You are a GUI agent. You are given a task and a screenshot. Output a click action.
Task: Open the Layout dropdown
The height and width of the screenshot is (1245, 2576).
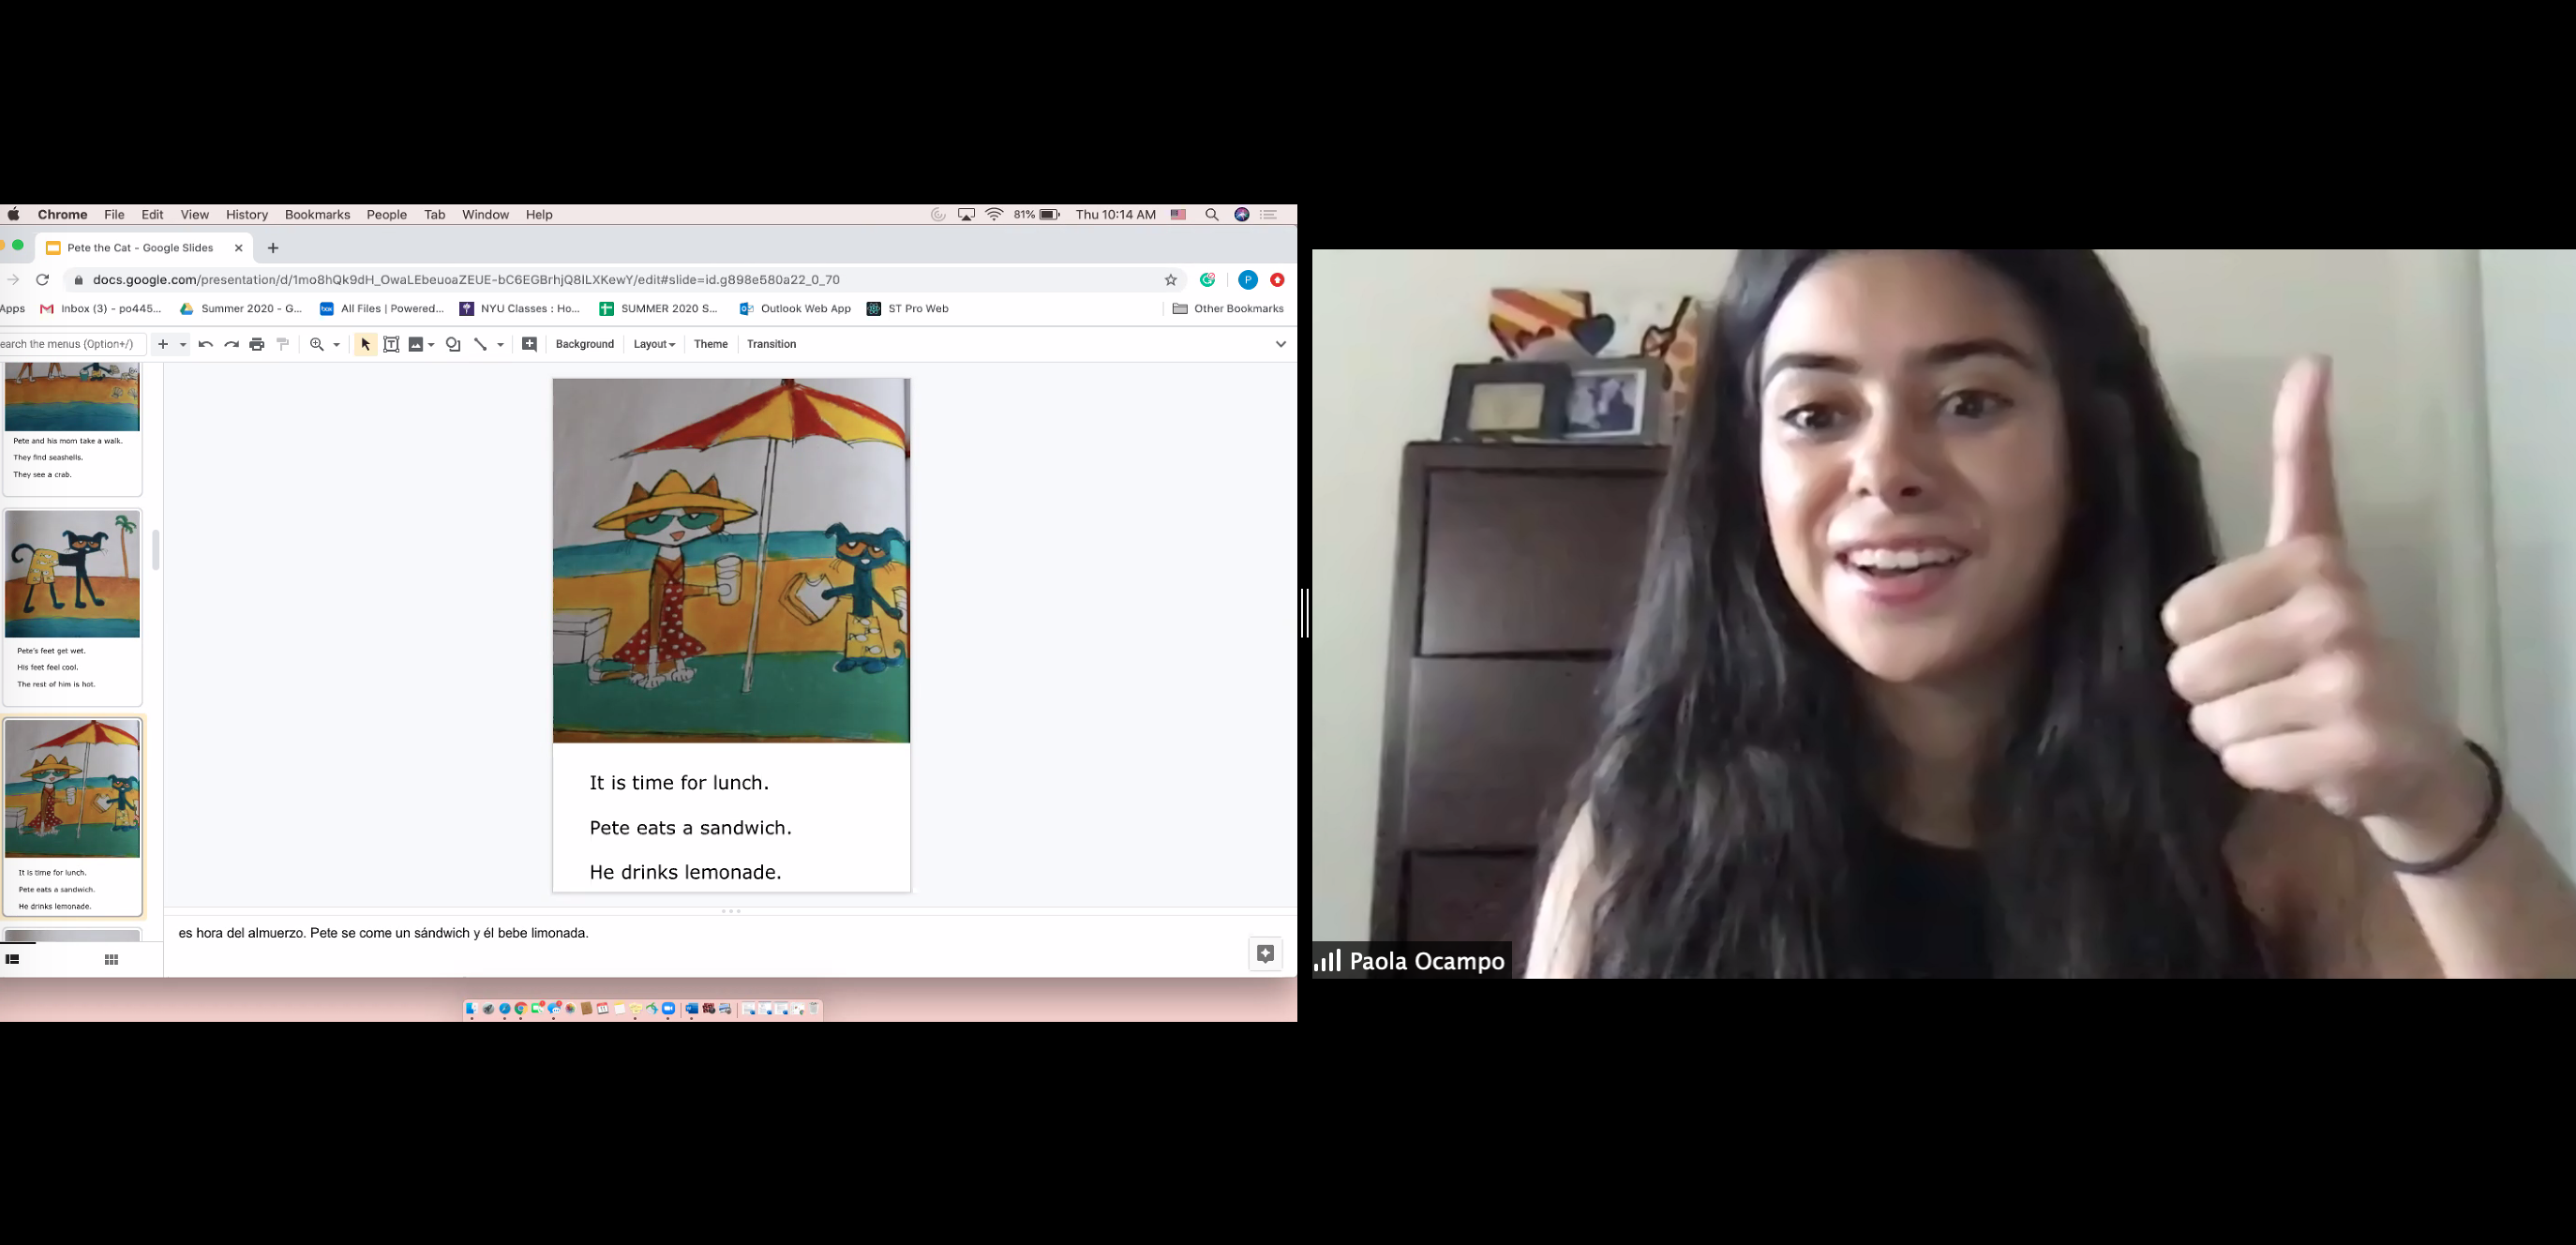654,344
